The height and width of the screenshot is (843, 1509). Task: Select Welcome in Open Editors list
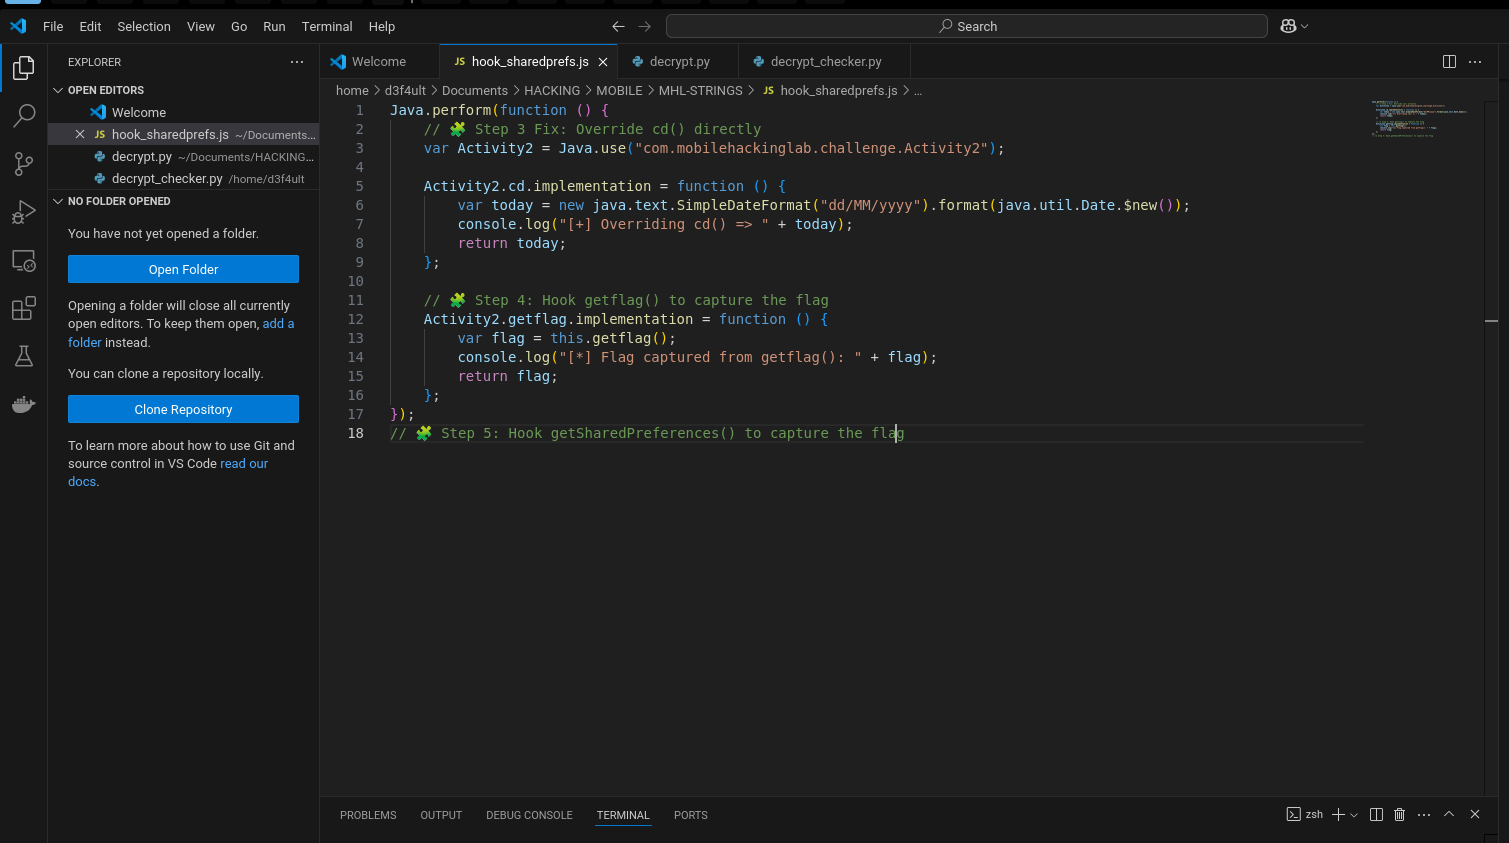184,112
